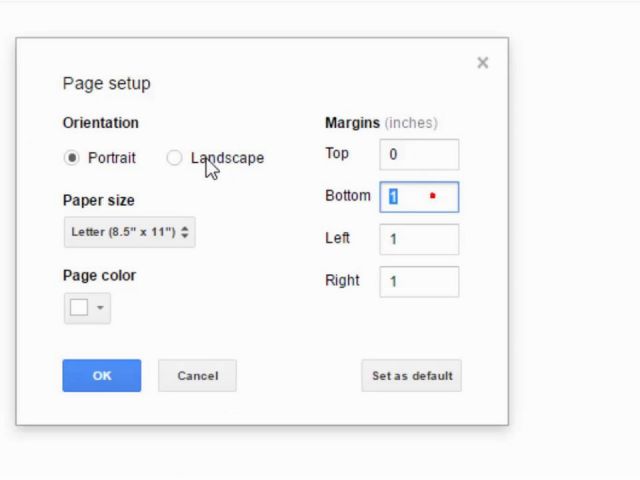The image size is (640, 480).
Task: Open the Page color picker swatch
Action: pos(79,308)
